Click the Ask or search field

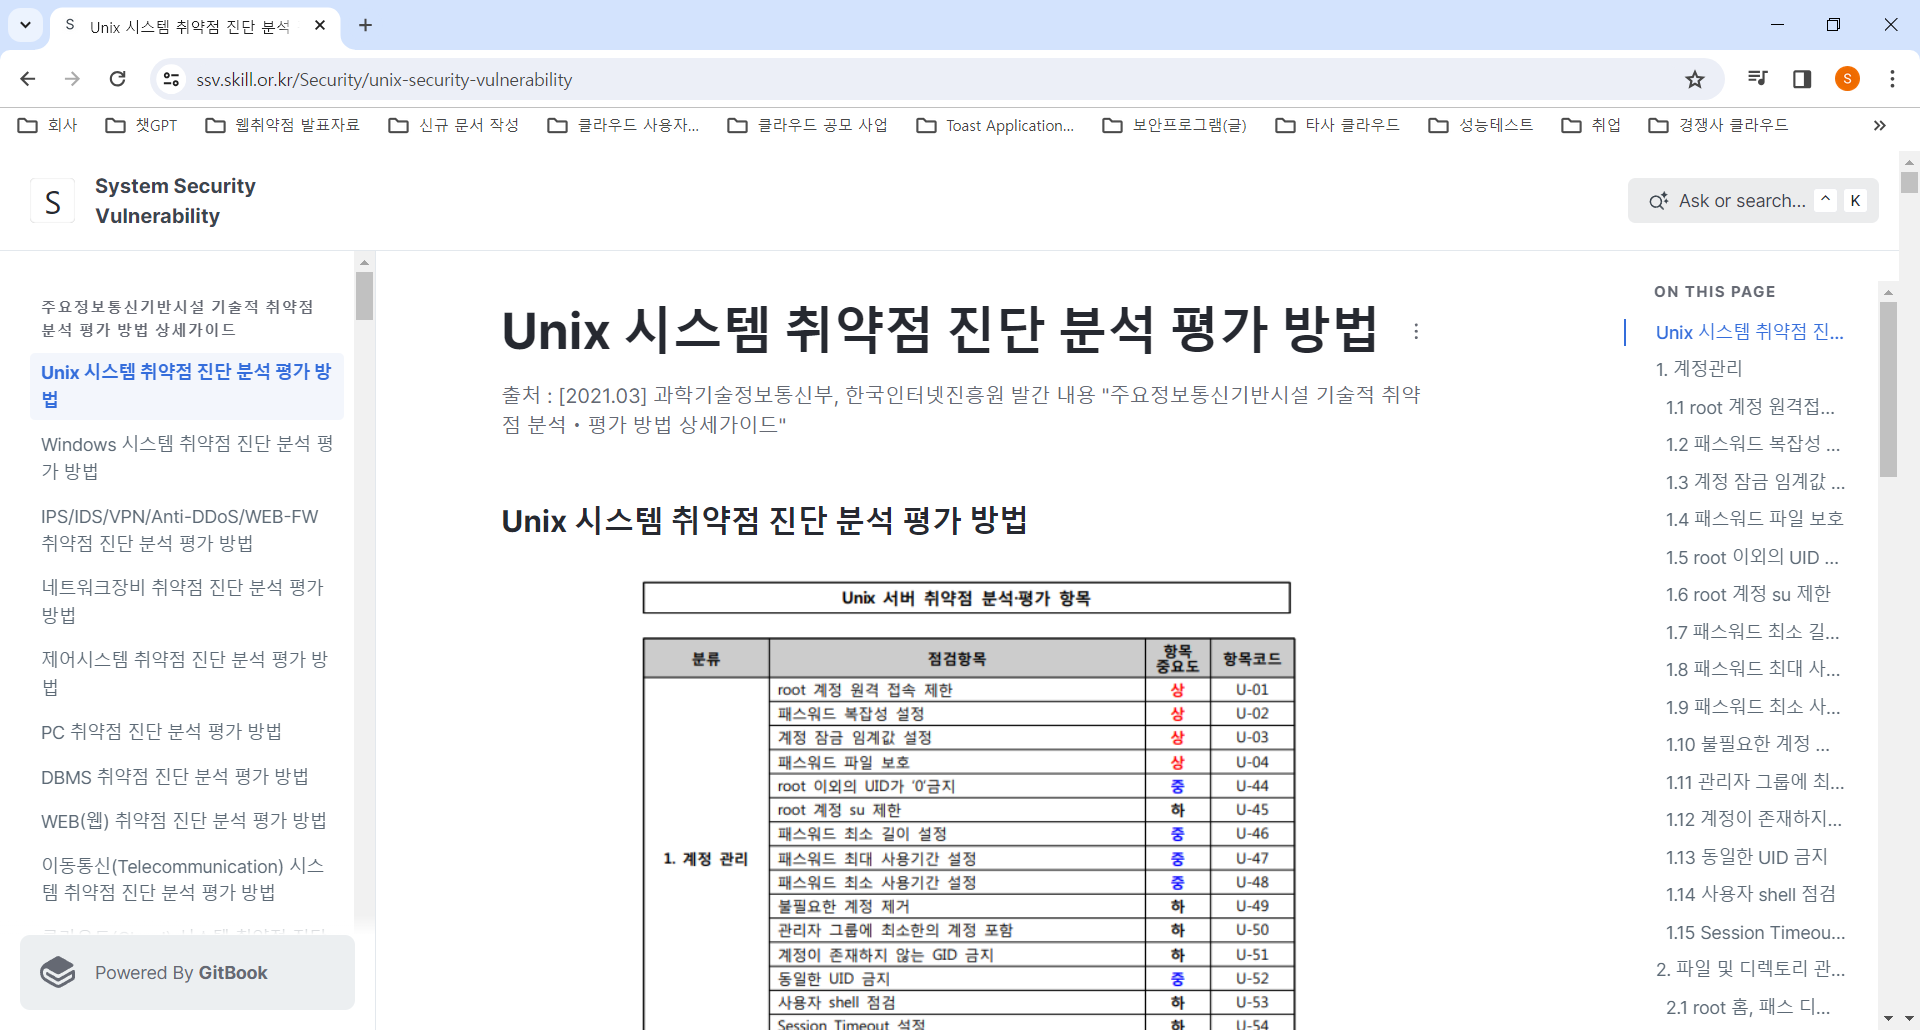click(x=1740, y=201)
